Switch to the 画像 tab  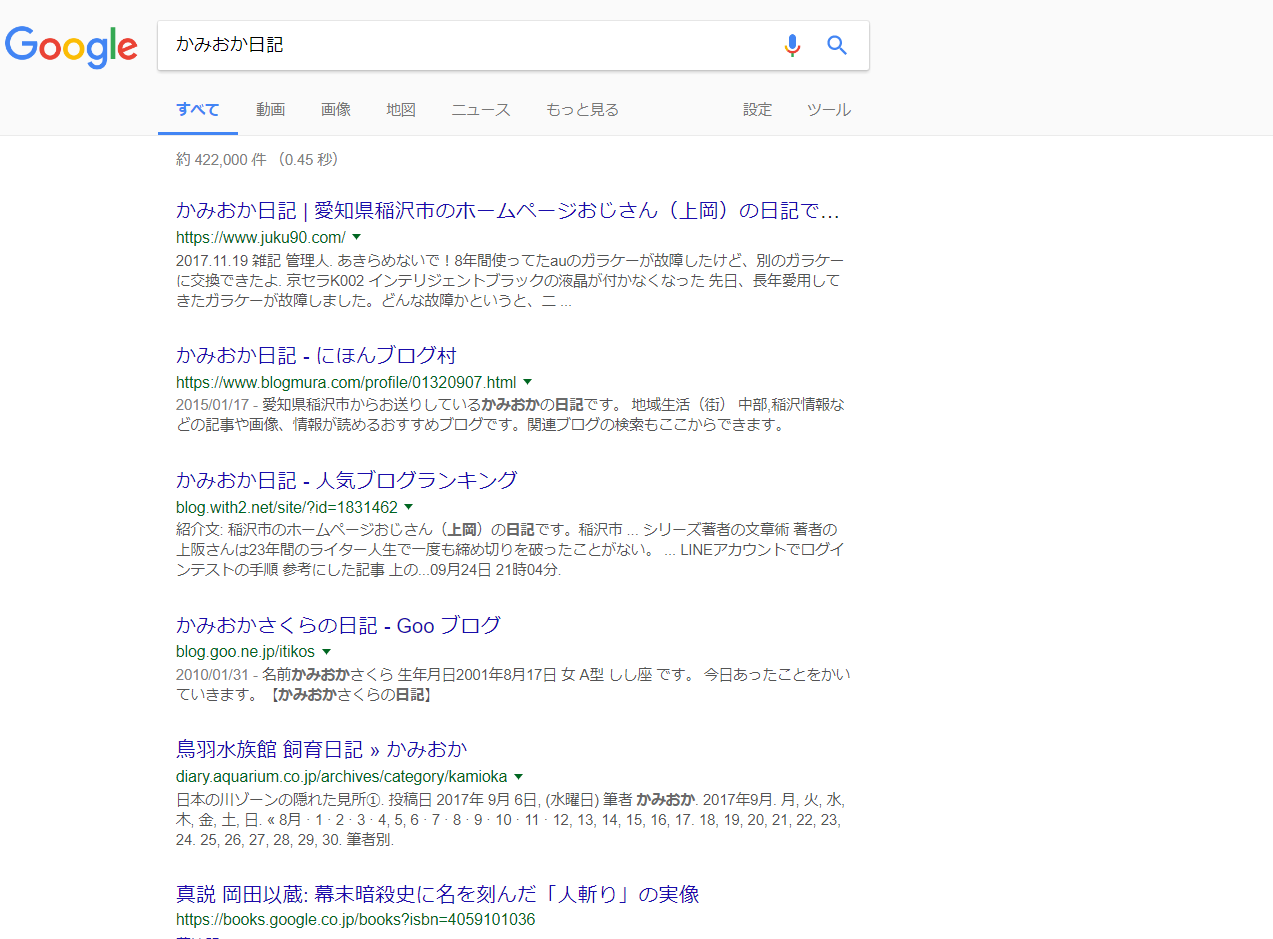(336, 110)
